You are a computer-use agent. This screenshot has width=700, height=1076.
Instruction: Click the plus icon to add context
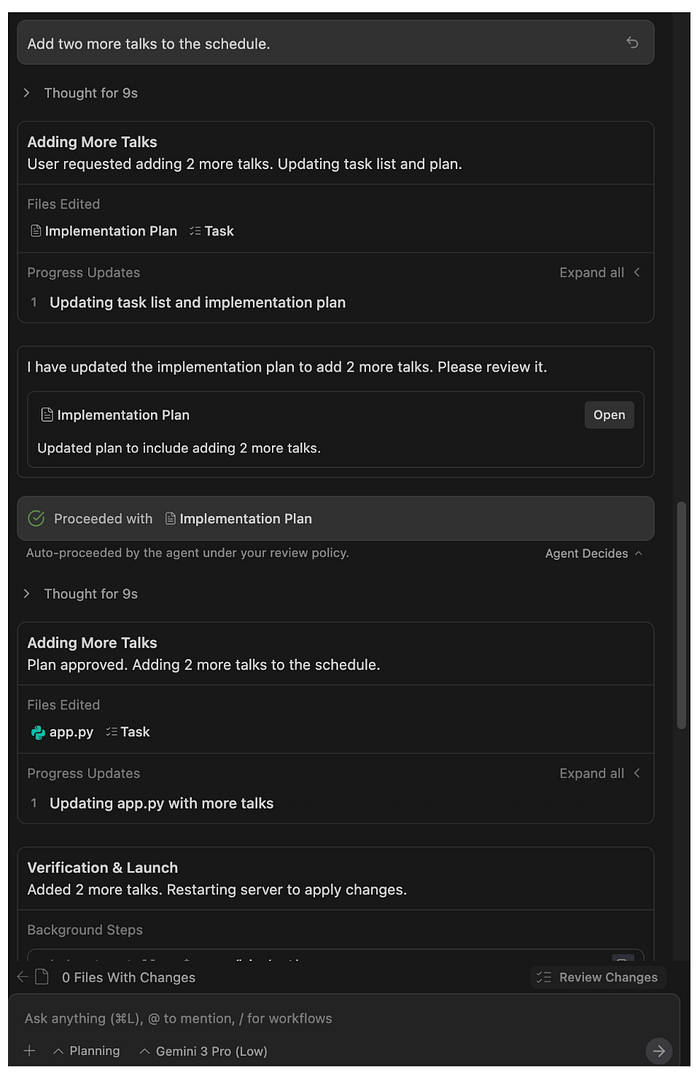30,1051
